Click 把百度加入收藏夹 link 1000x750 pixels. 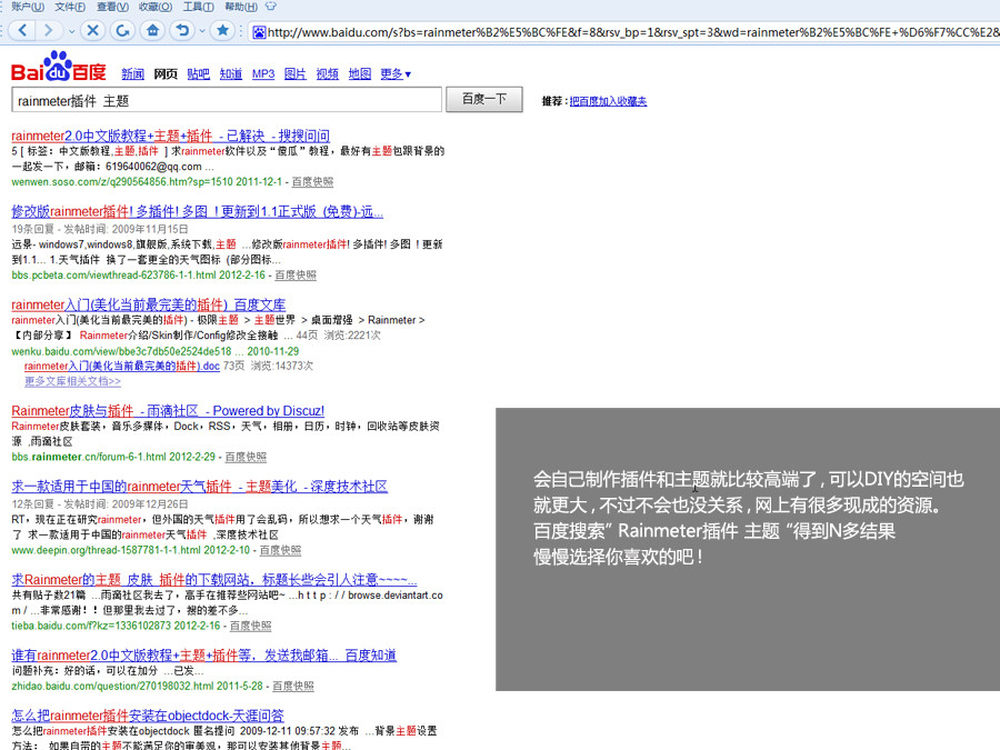point(608,101)
